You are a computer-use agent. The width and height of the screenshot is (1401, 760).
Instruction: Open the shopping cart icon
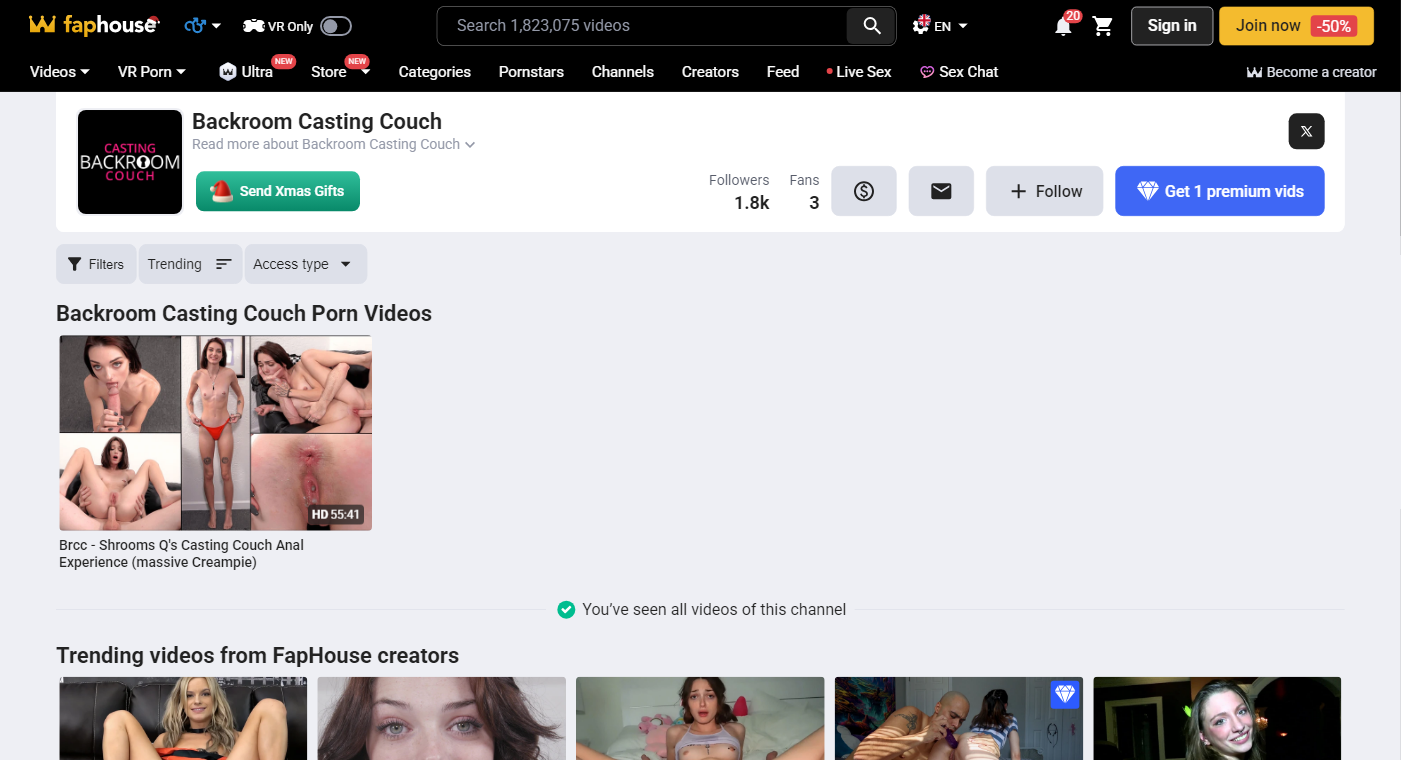coord(1103,26)
